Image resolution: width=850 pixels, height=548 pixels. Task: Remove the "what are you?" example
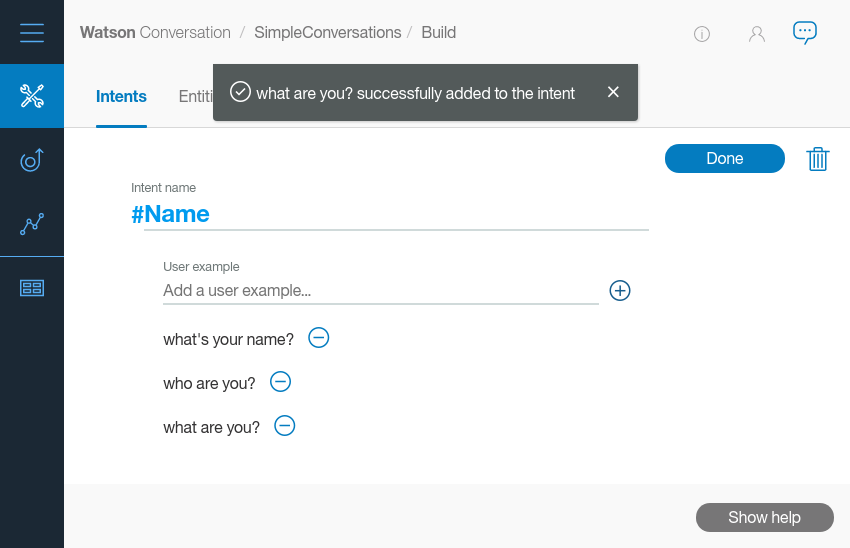click(x=285, y=426)
